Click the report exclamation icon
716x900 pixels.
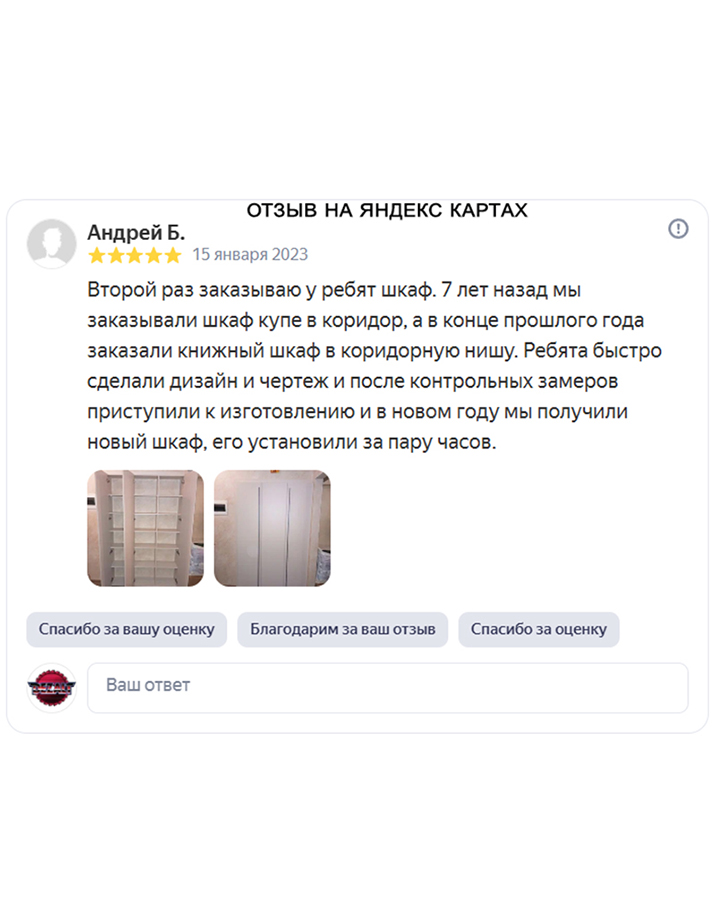click(678, 228)
